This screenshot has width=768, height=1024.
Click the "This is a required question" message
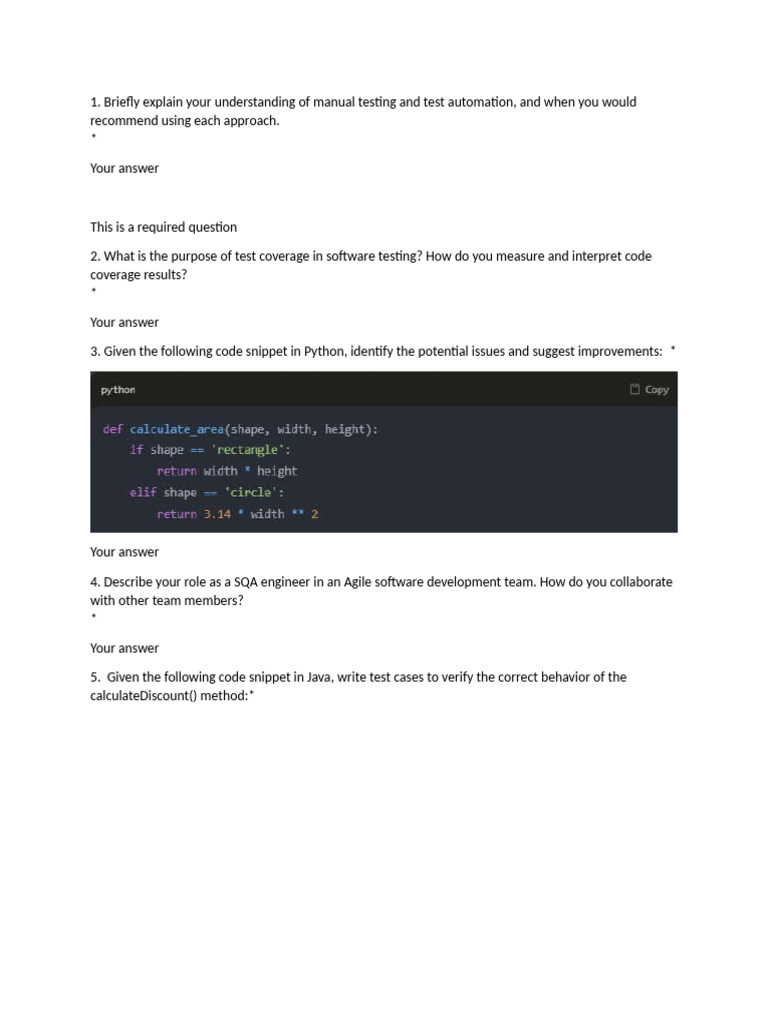pyautogui.click(x=163, y=227)
